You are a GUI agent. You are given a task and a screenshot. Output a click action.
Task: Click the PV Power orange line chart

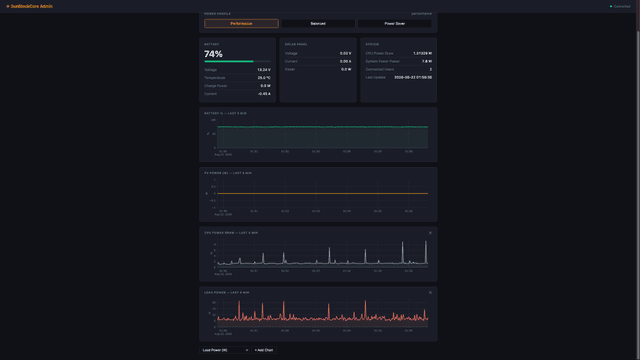[322, 193]
